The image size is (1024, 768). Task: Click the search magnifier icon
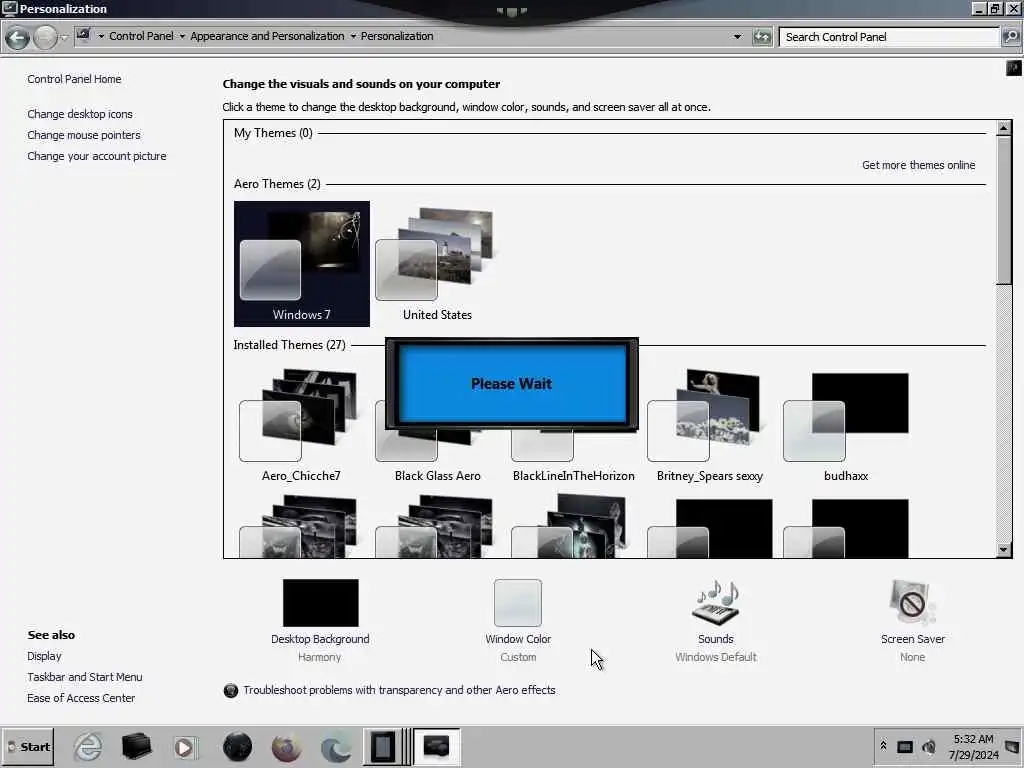coord(1010,37)
